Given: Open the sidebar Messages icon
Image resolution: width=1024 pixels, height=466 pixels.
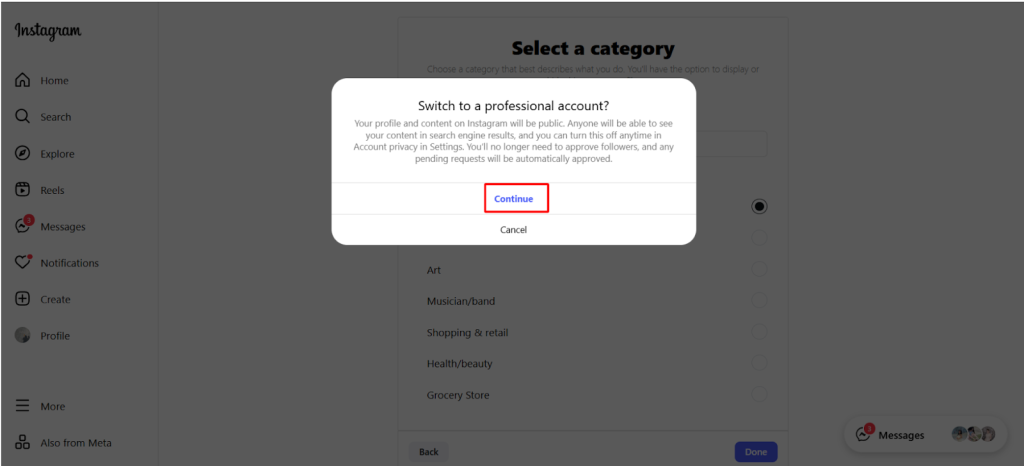Looking at the screenshot, I should (23, 227).
